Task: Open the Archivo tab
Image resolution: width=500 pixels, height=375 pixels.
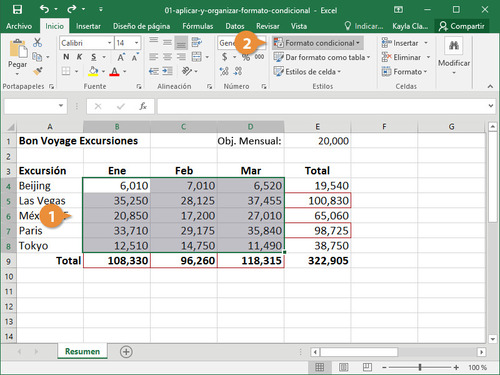Action: (19, 26)
